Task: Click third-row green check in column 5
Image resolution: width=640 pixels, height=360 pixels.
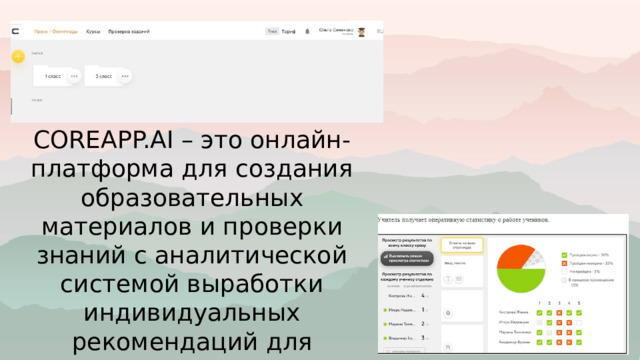Action: click(579, 332)
